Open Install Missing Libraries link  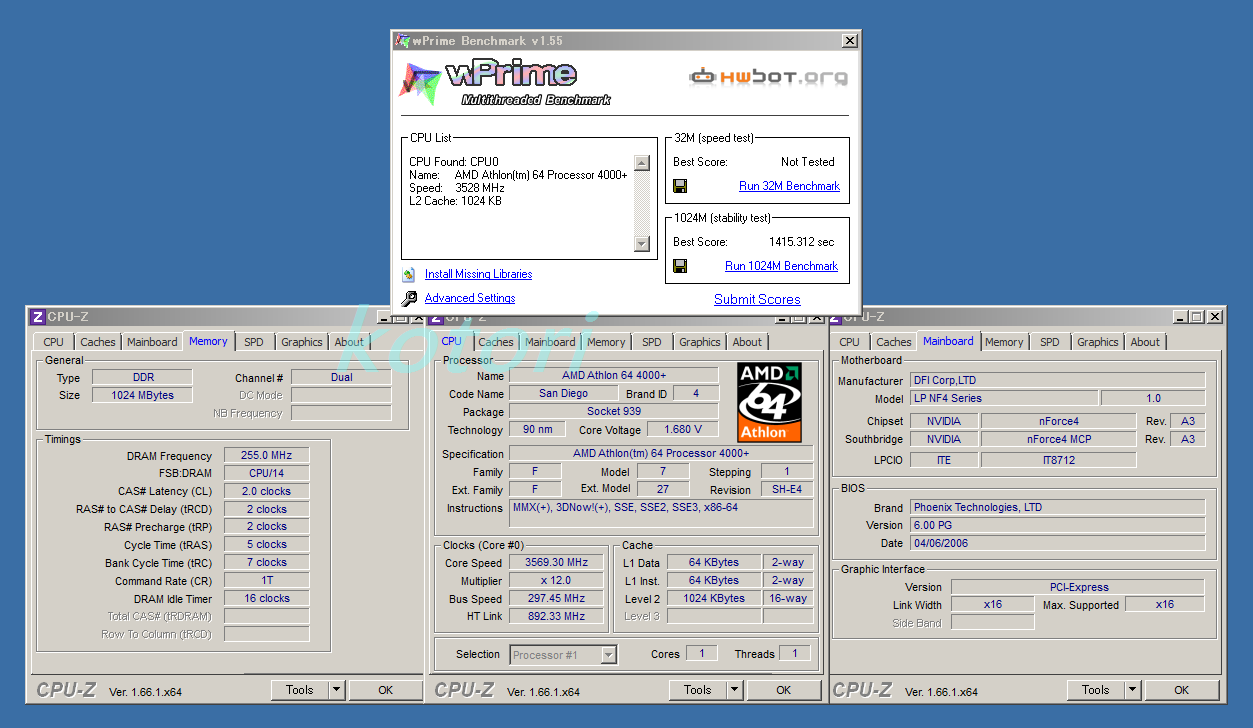(x=478, y=274)
